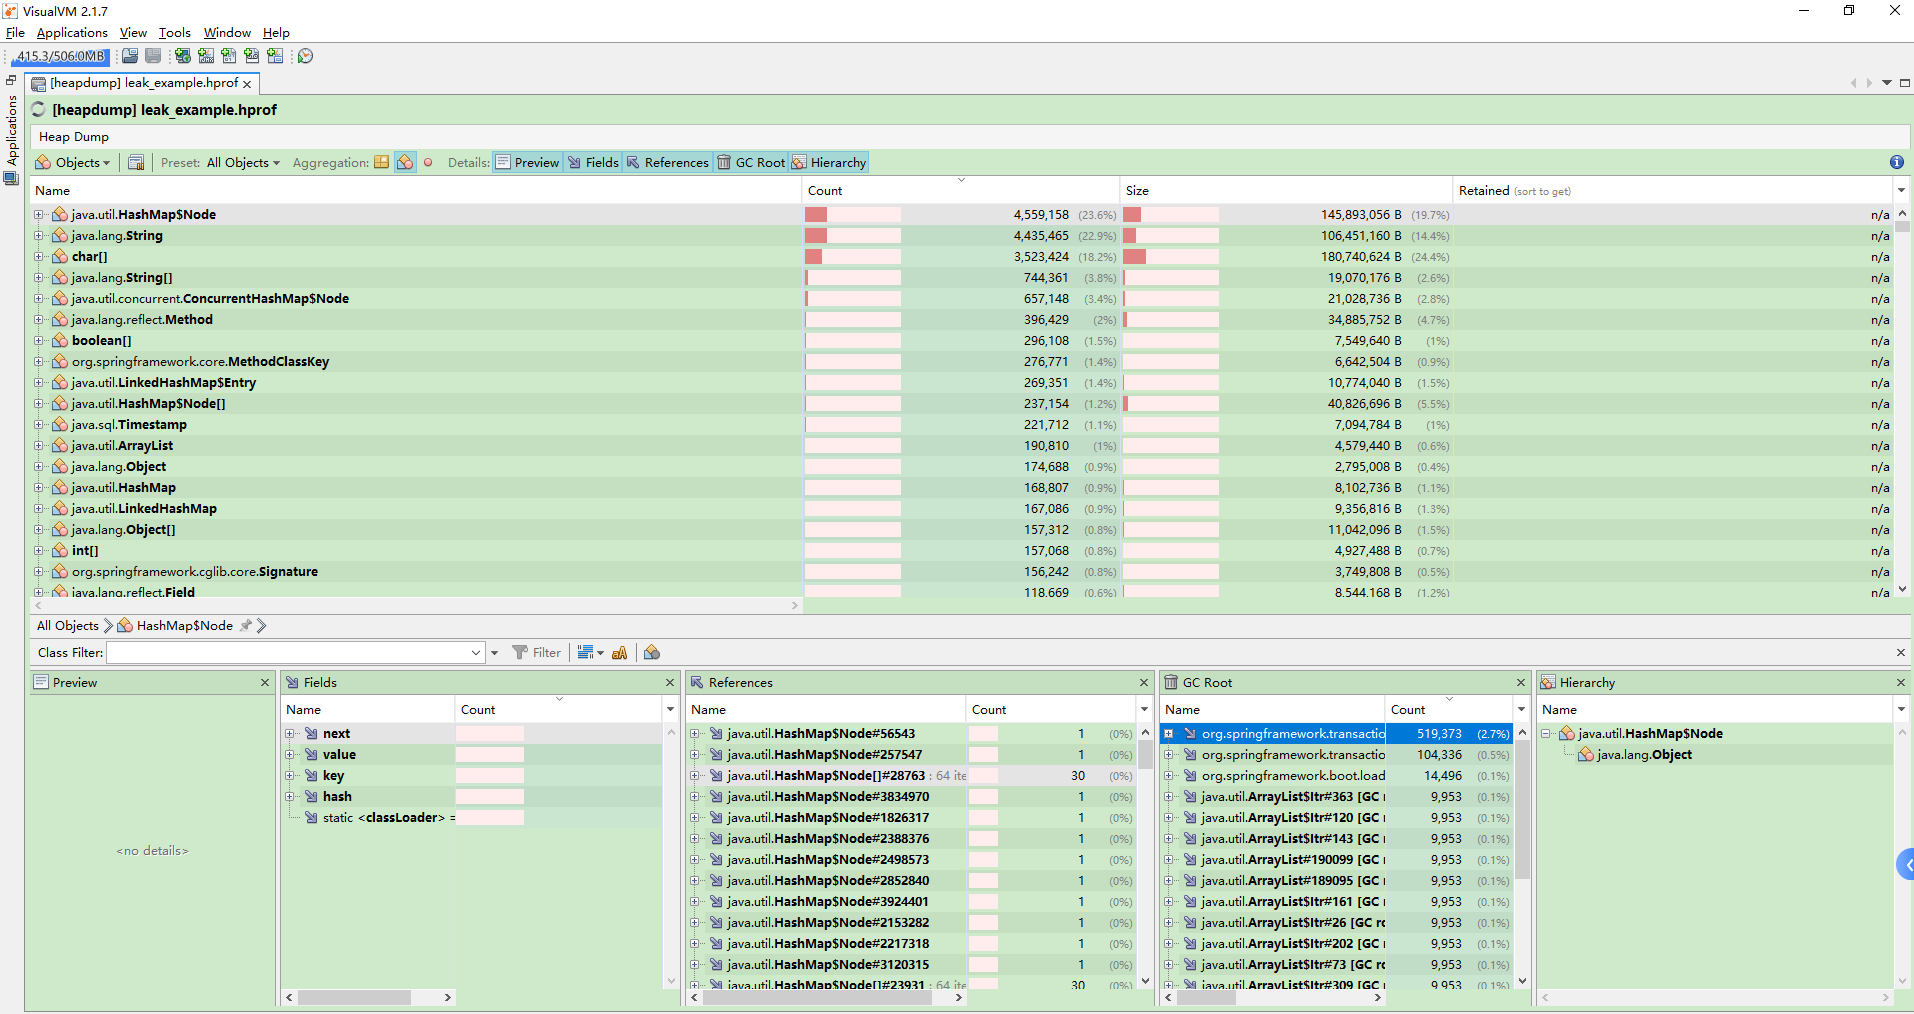This screenshot has height=1014, width=1914.
Task: Open the Preset All Objects dropdown
Action: (243, 162)
